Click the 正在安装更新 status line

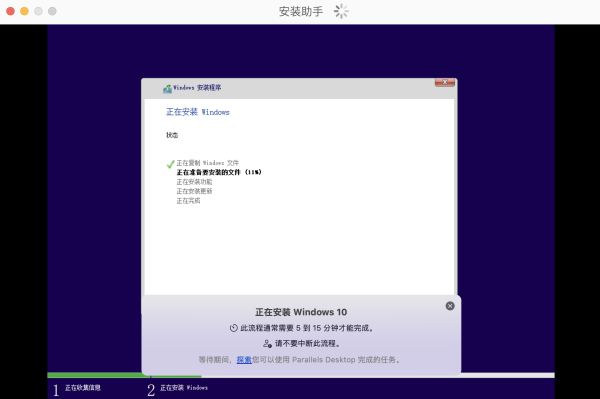point(194,191)
